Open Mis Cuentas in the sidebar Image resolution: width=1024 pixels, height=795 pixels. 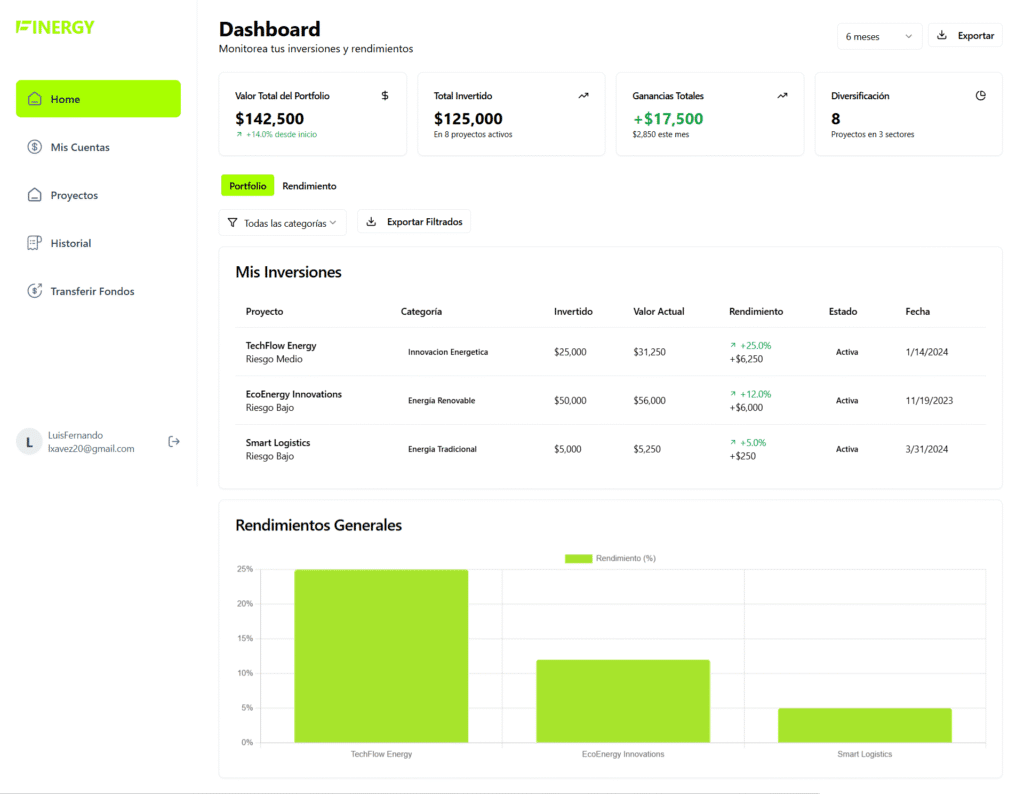[80, 147]
